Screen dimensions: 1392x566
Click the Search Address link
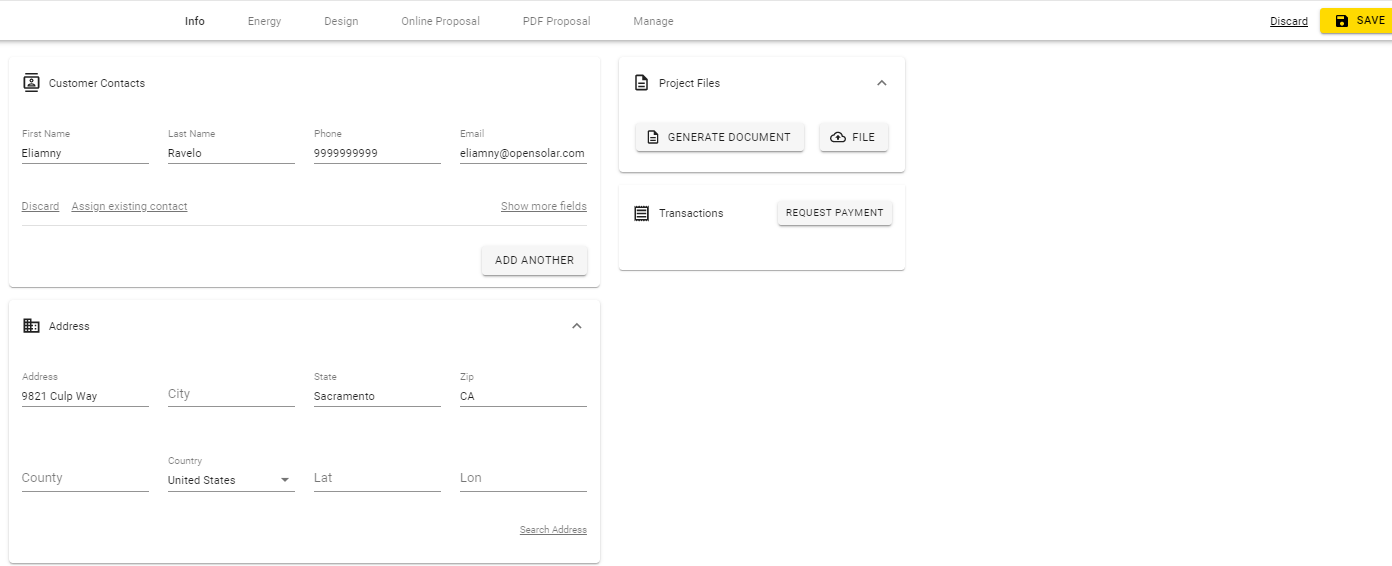(553, 530)
